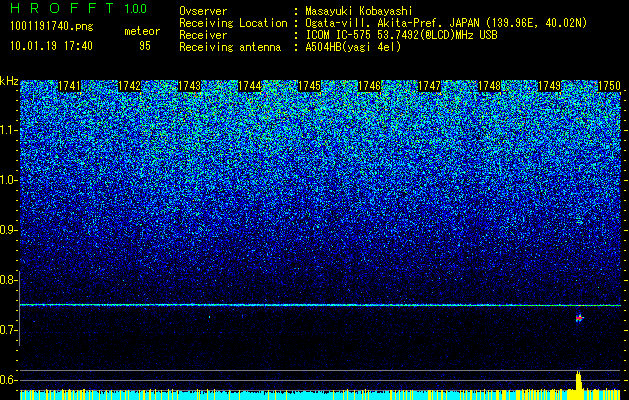Click the 1747 time marker label
Viewport: 629px width, 400px height.
click(x=429, y=86)
